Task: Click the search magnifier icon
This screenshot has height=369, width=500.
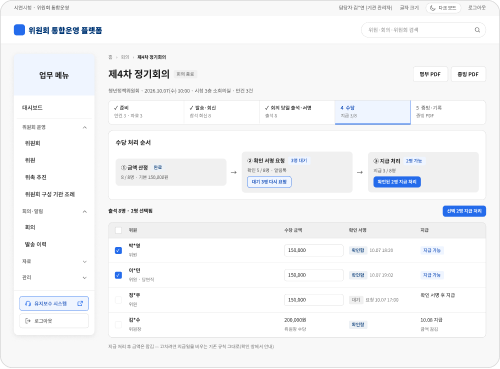Action: click(477, 30)
